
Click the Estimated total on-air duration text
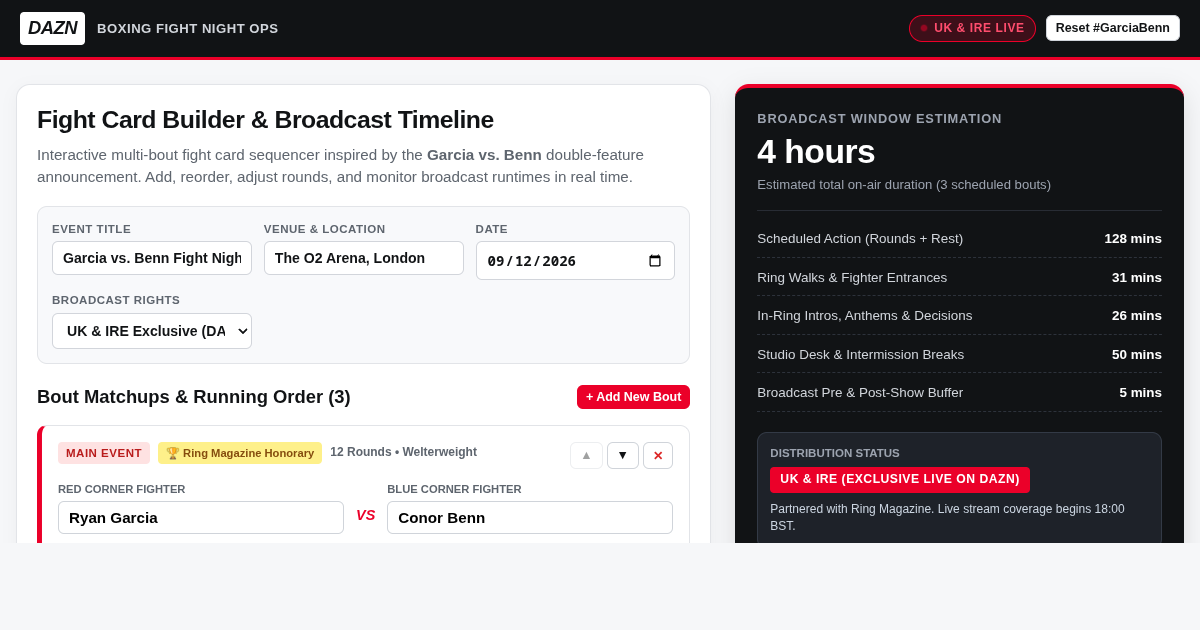(x=904, y=184)
